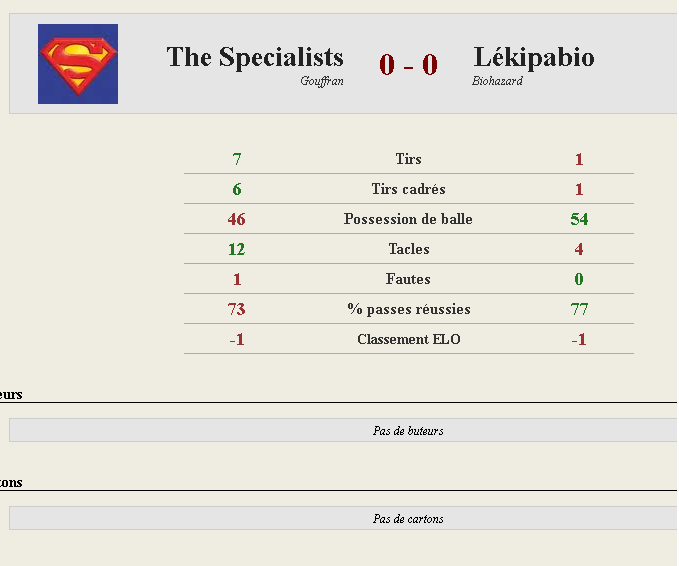Click the Classement ELO label

click(409, 339)
